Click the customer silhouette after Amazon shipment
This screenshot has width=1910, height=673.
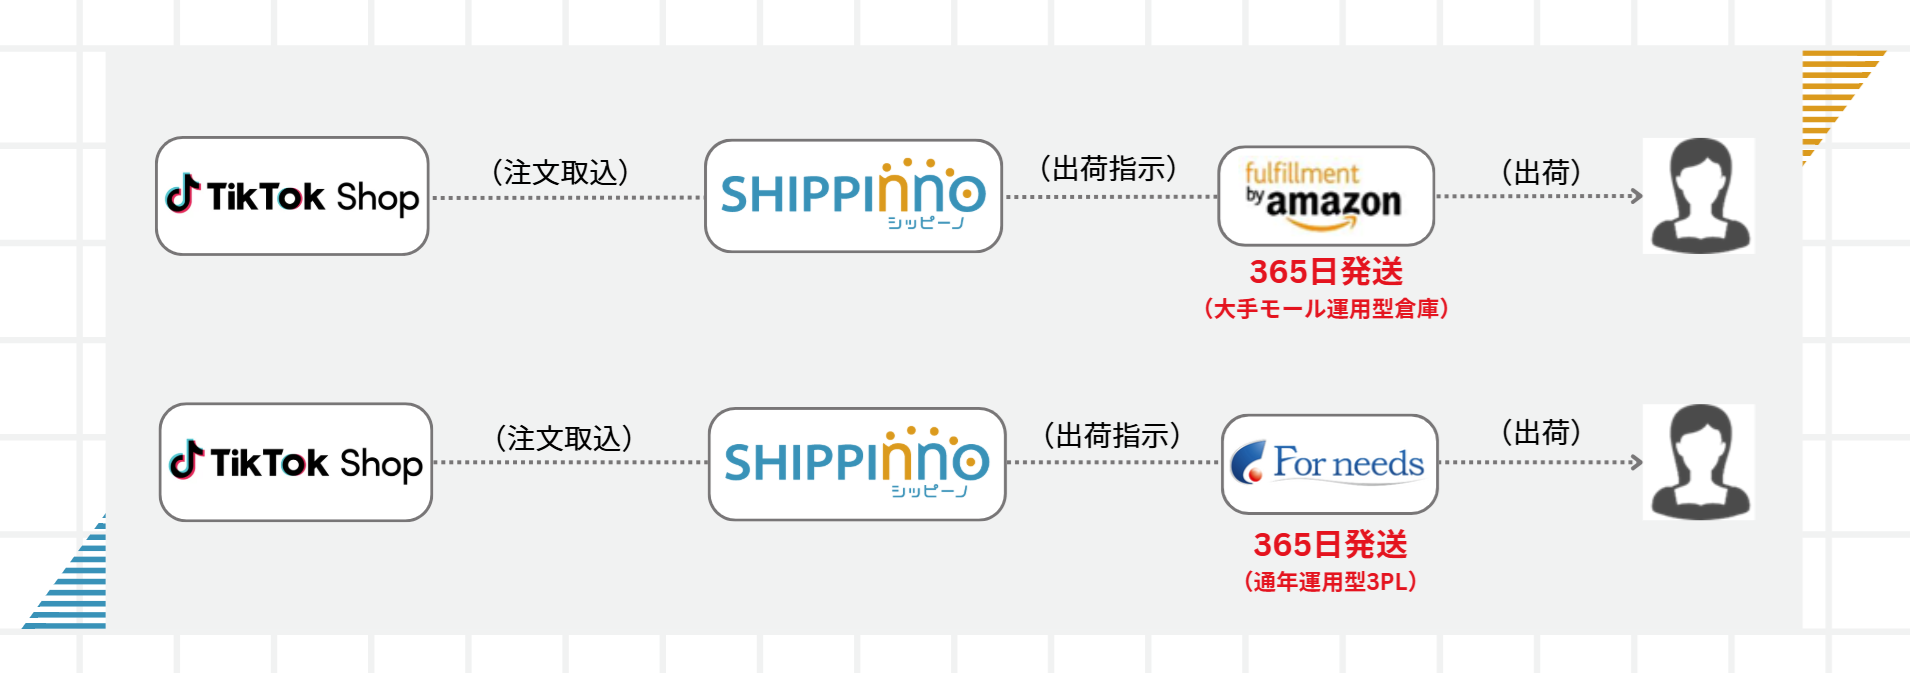pos(1699,196)
